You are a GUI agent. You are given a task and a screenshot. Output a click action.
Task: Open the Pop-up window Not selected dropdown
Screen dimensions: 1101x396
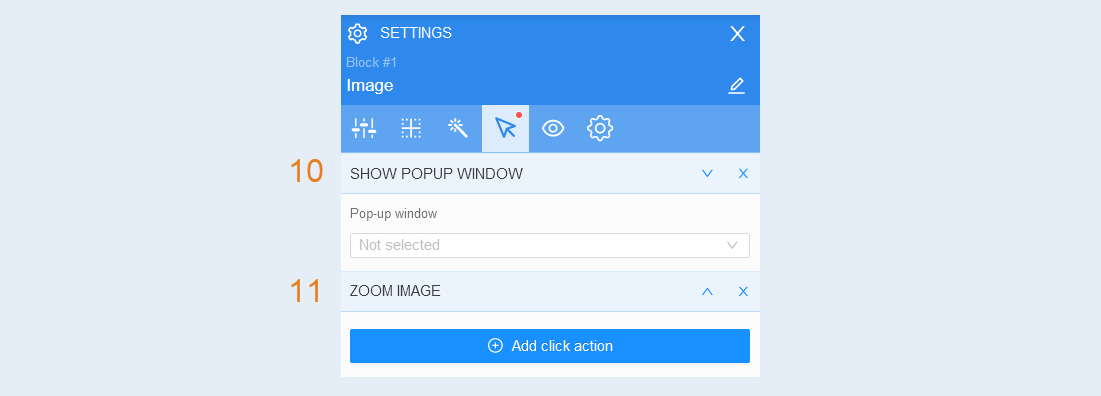[550, 245]
